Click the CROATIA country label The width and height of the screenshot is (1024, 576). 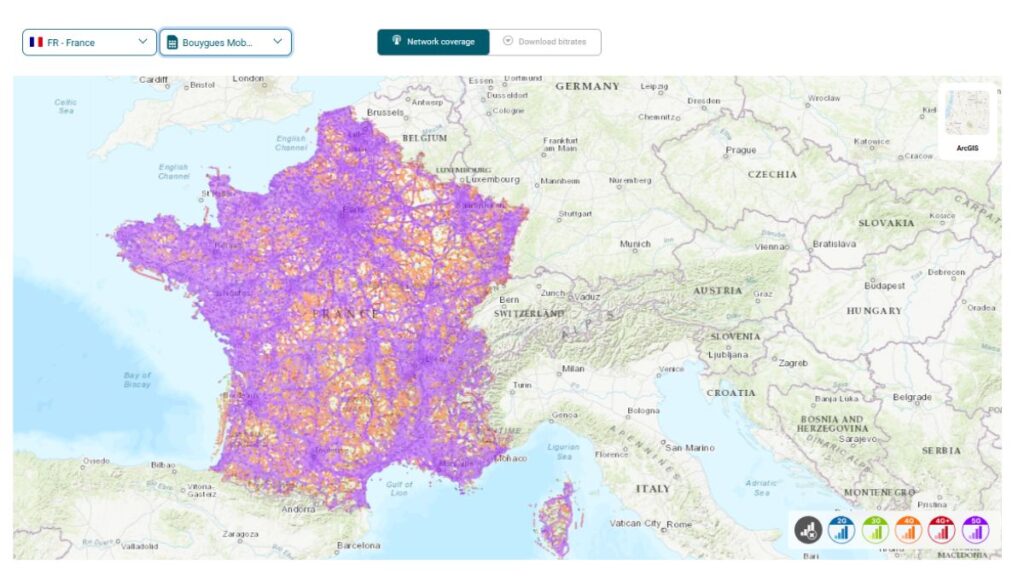731,393
